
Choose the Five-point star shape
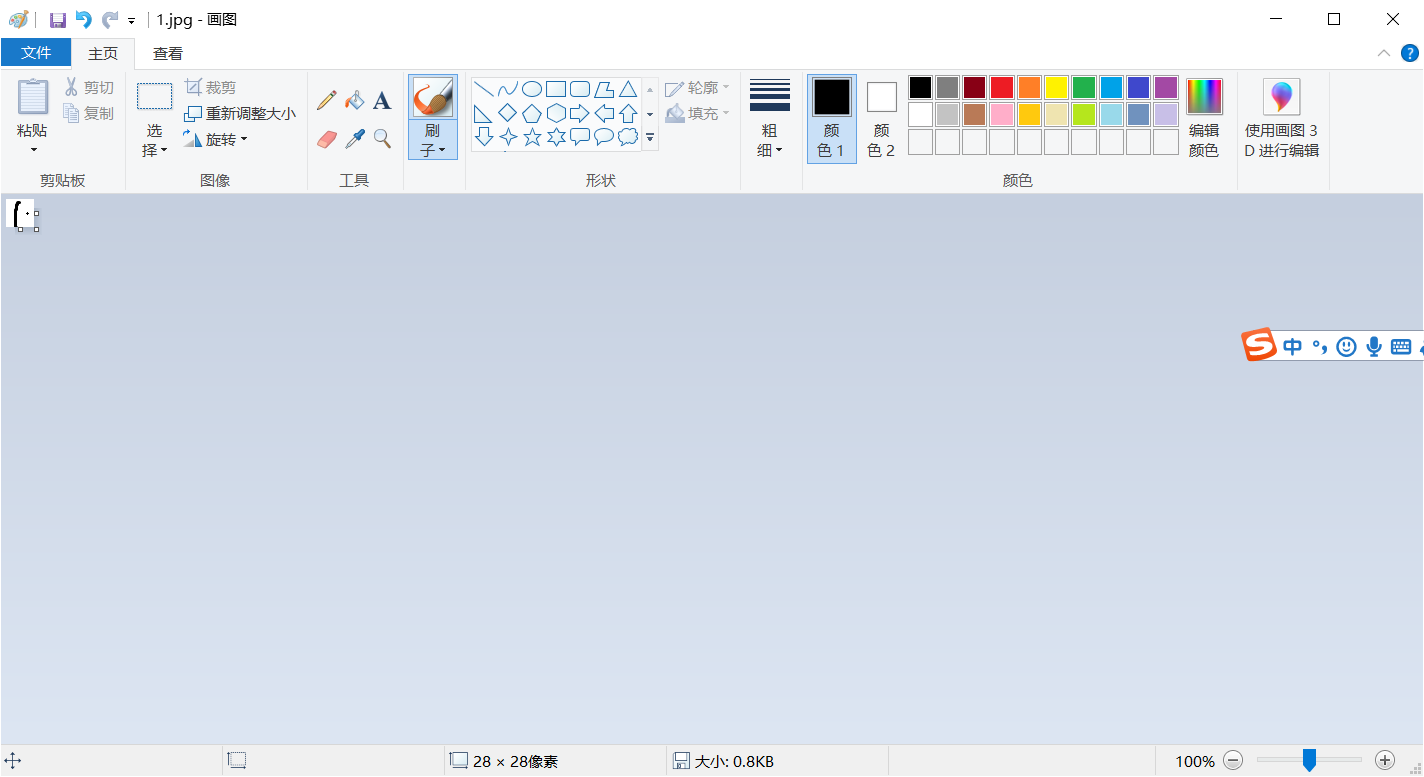tap(532, 137)
